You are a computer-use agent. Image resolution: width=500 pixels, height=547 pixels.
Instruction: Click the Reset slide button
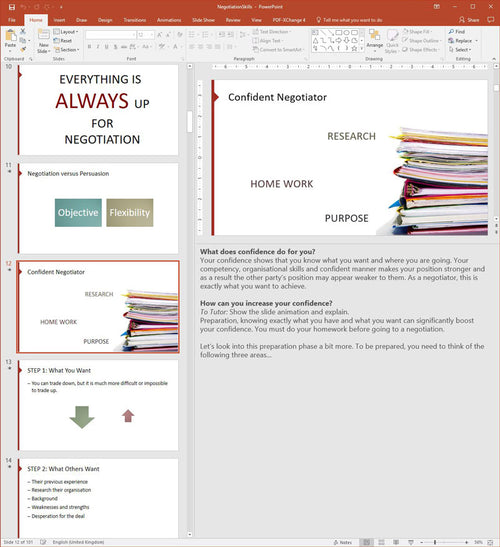(x=63, y=41)
